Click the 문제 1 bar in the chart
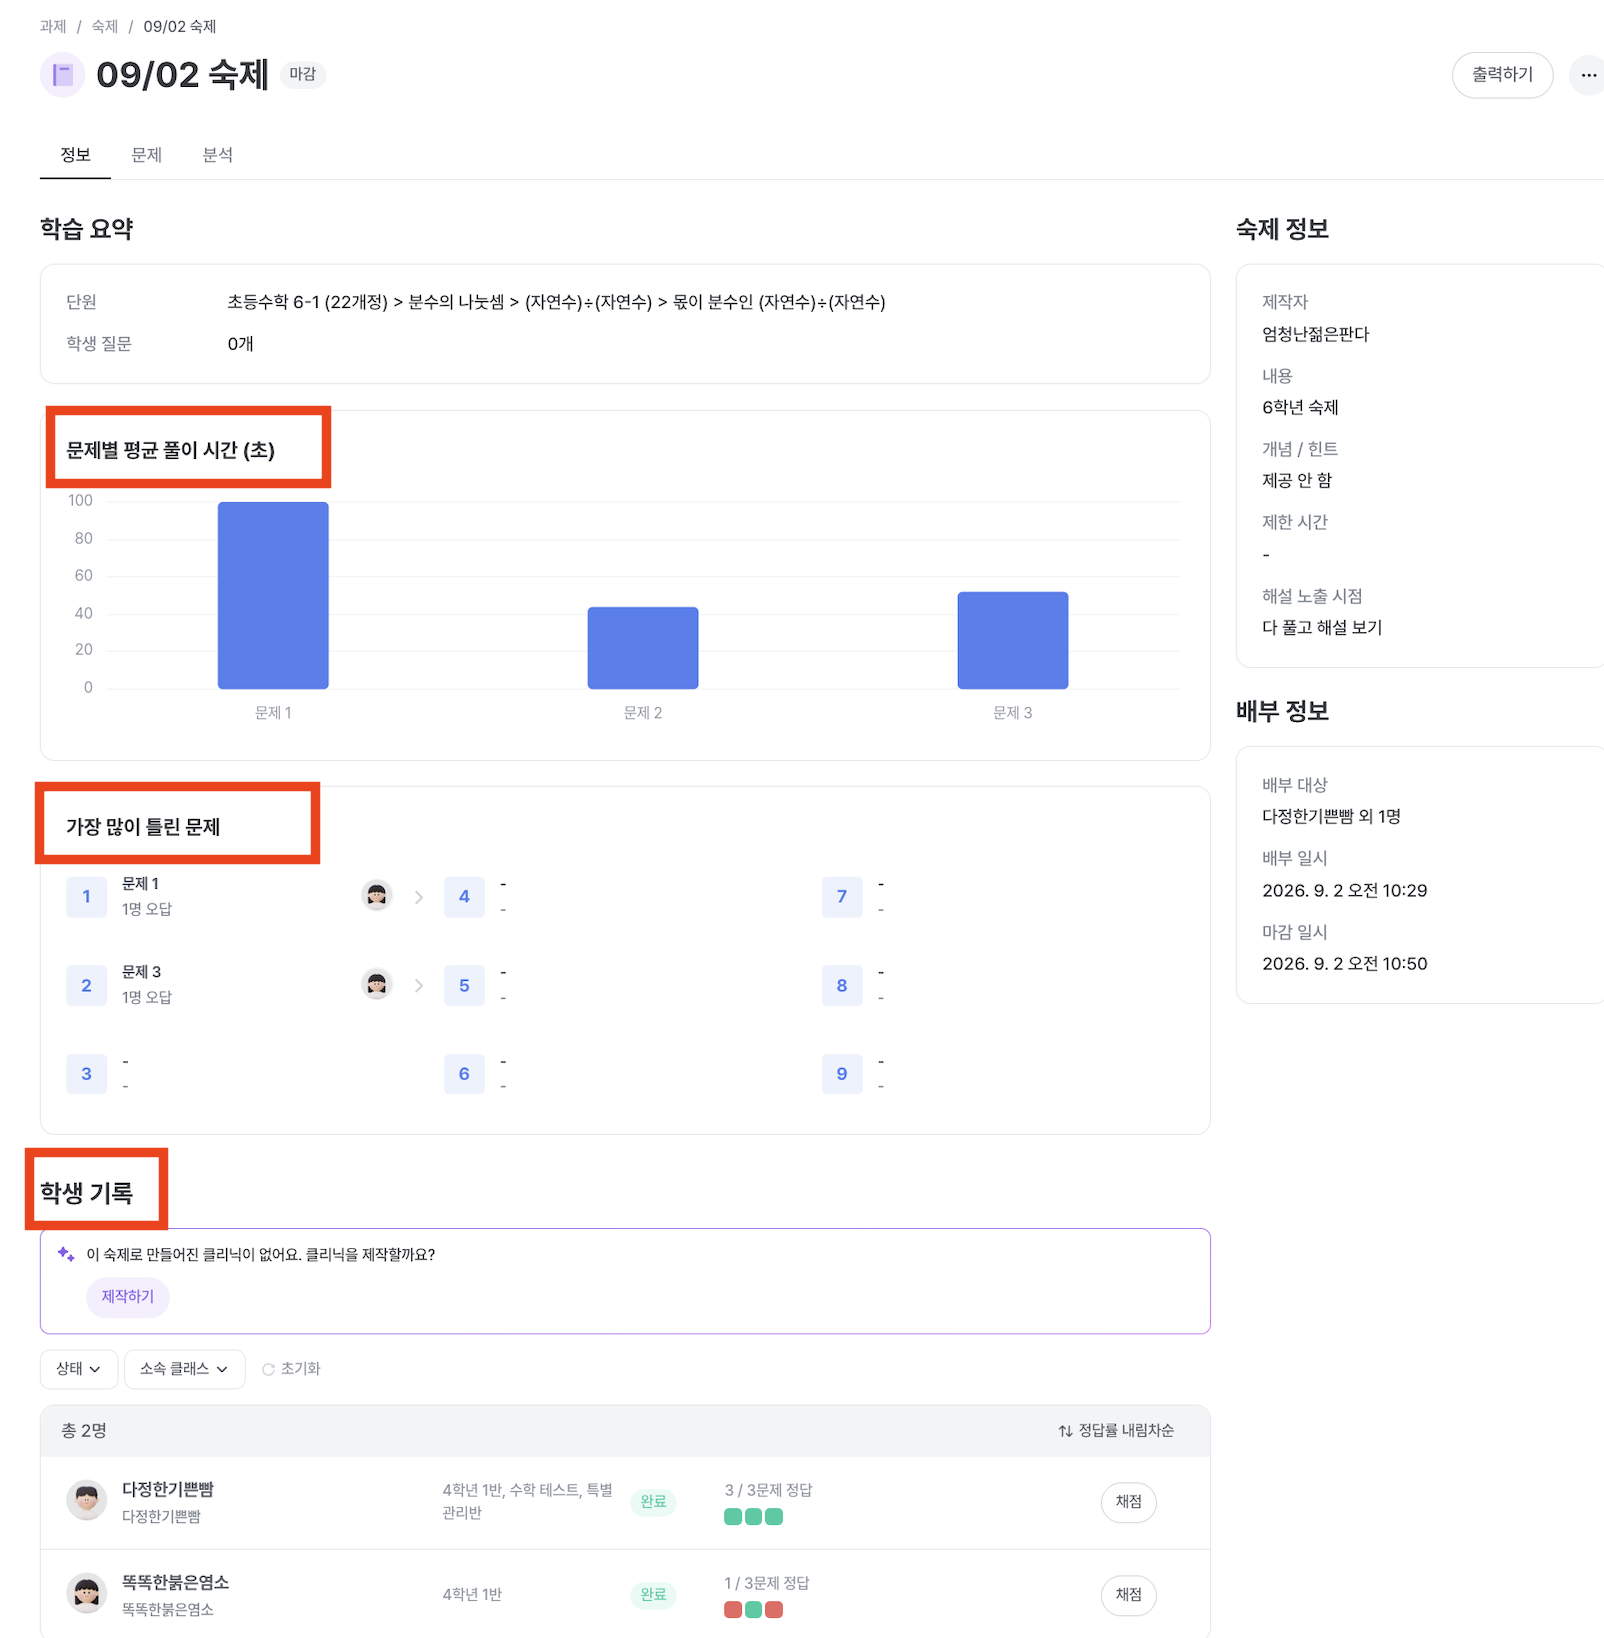Viewport: 1604px width, 1638px height. [273, 595]
